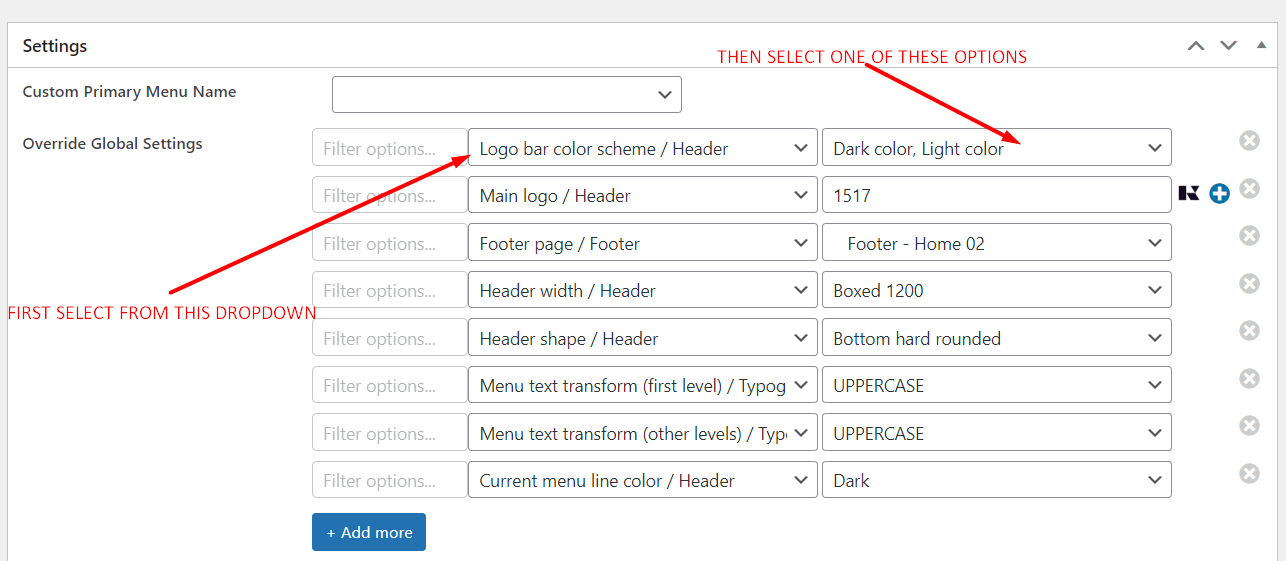Open Custom Primary Menu Name dropdown
The width and height of the screenshot is (1286, 561).
[x=507, y=94]
